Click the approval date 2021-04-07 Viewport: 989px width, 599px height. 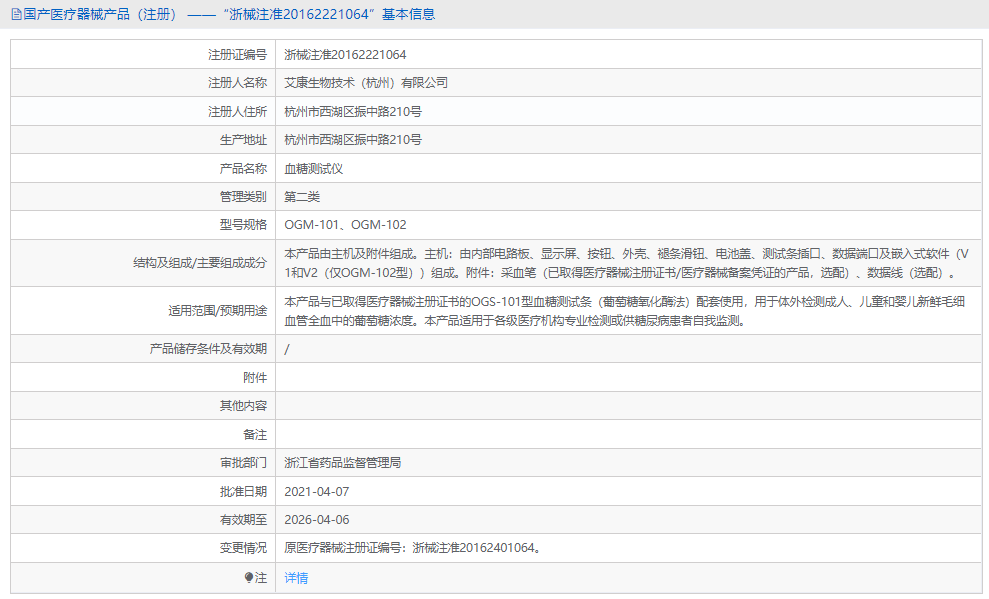(x=318, y=491)
